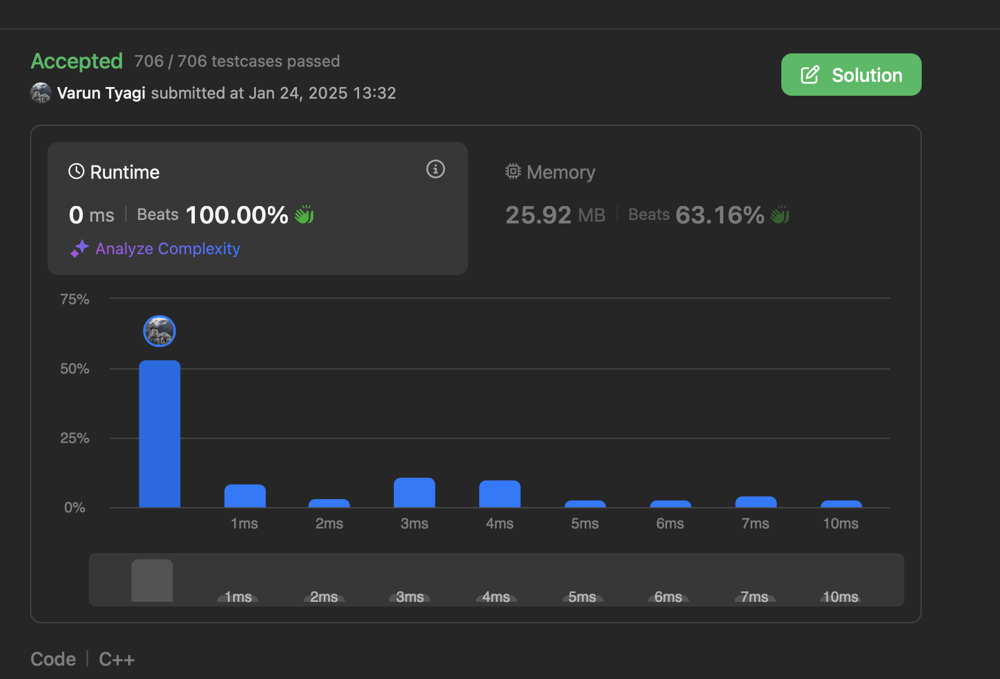Click the memory clapping hands icon

pos(779,215)
